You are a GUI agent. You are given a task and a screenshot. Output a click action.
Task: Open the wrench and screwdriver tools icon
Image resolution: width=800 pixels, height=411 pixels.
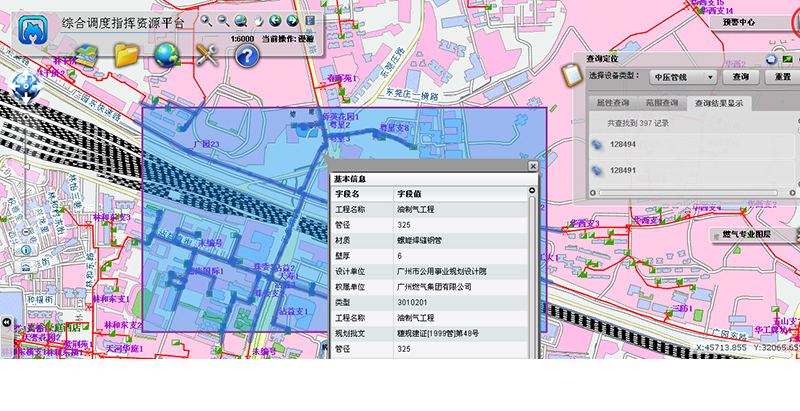(207, 56)
